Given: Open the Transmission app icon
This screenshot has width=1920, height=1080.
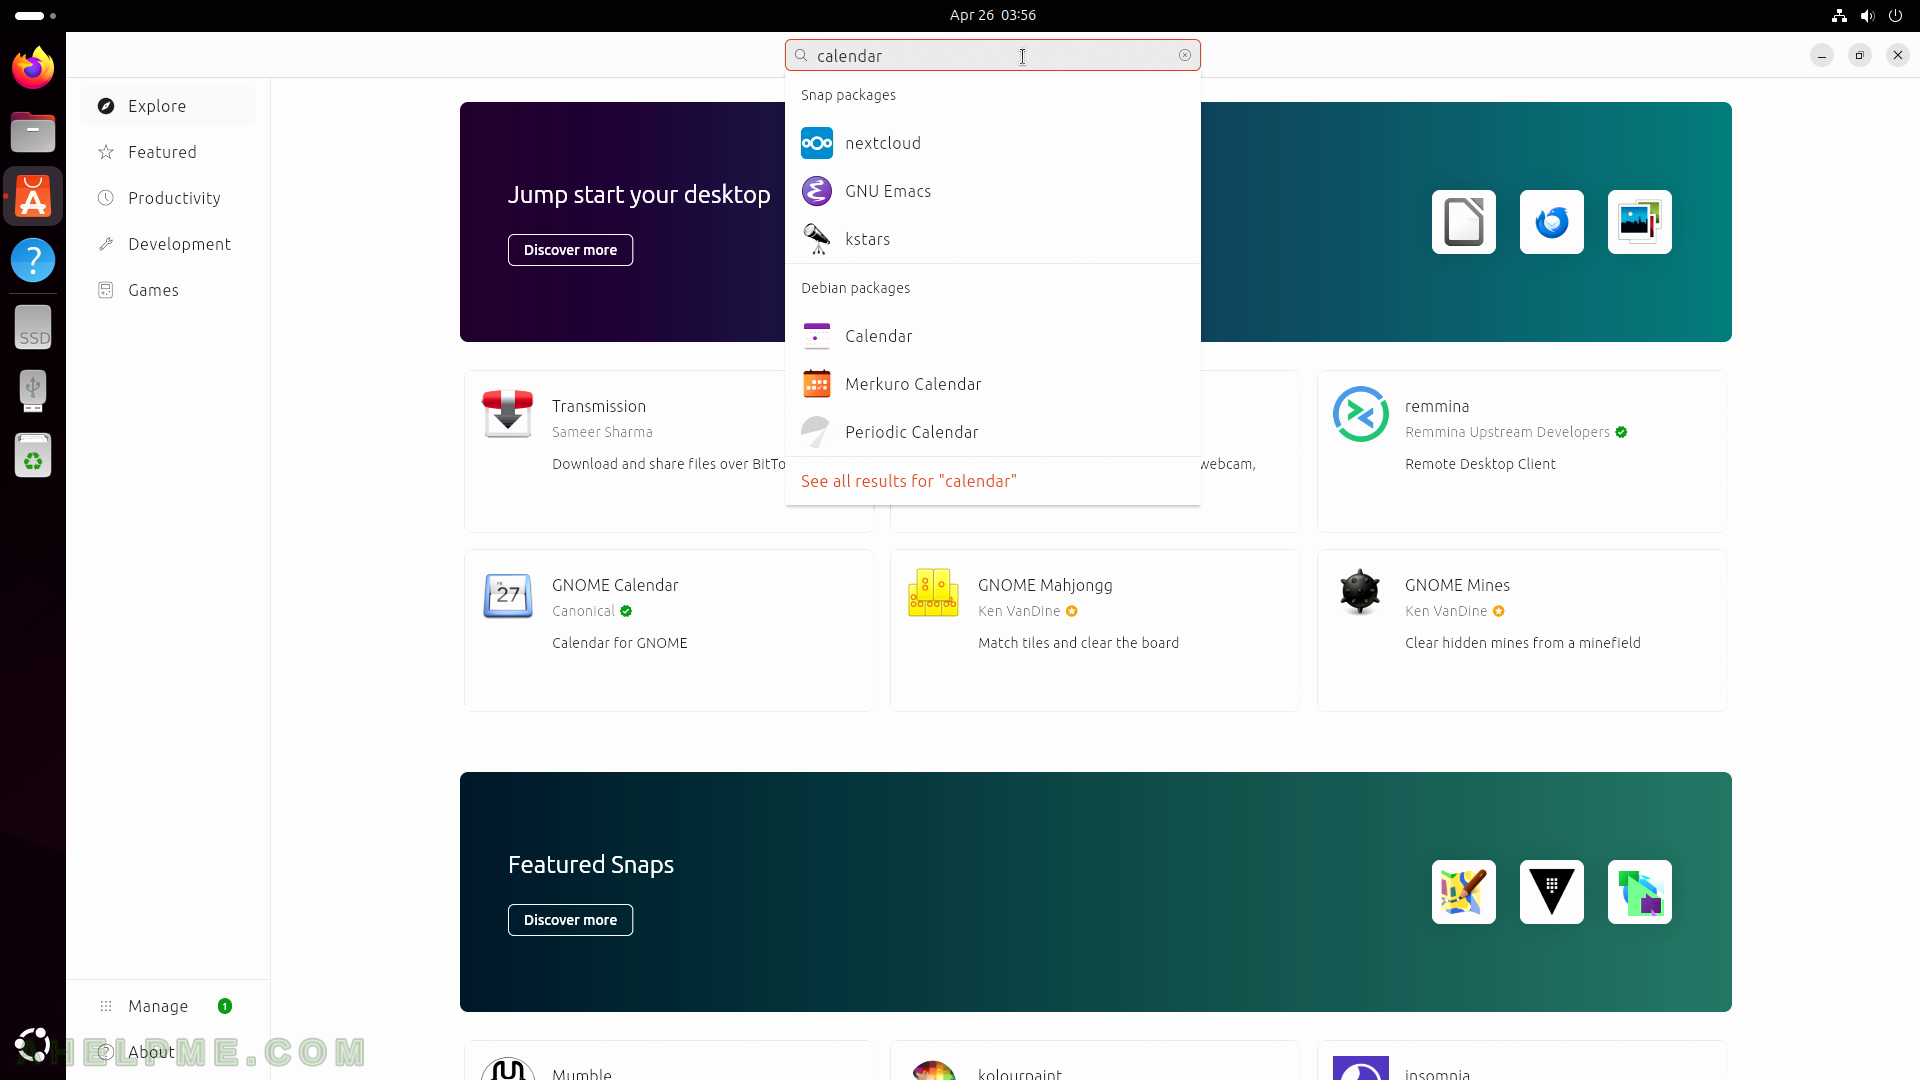Looking at the screenshot, I should (x=508, y=414).
